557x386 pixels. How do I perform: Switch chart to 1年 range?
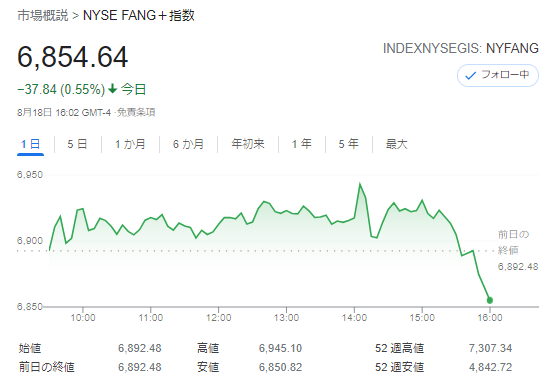302,144
